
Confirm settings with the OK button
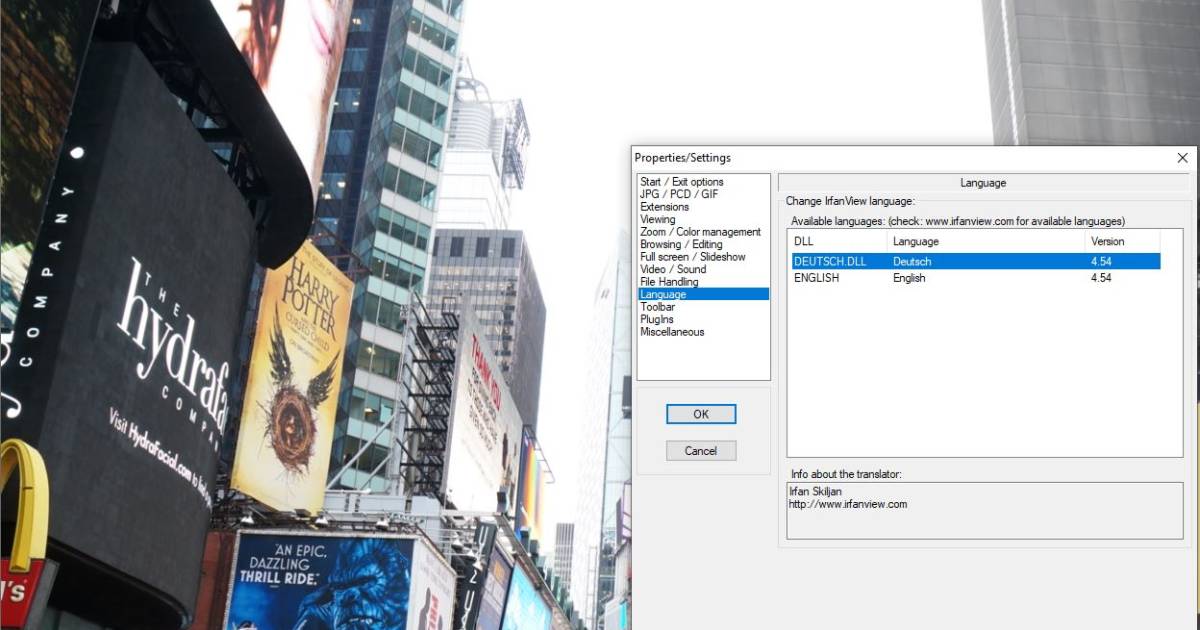tap(701, 414)
